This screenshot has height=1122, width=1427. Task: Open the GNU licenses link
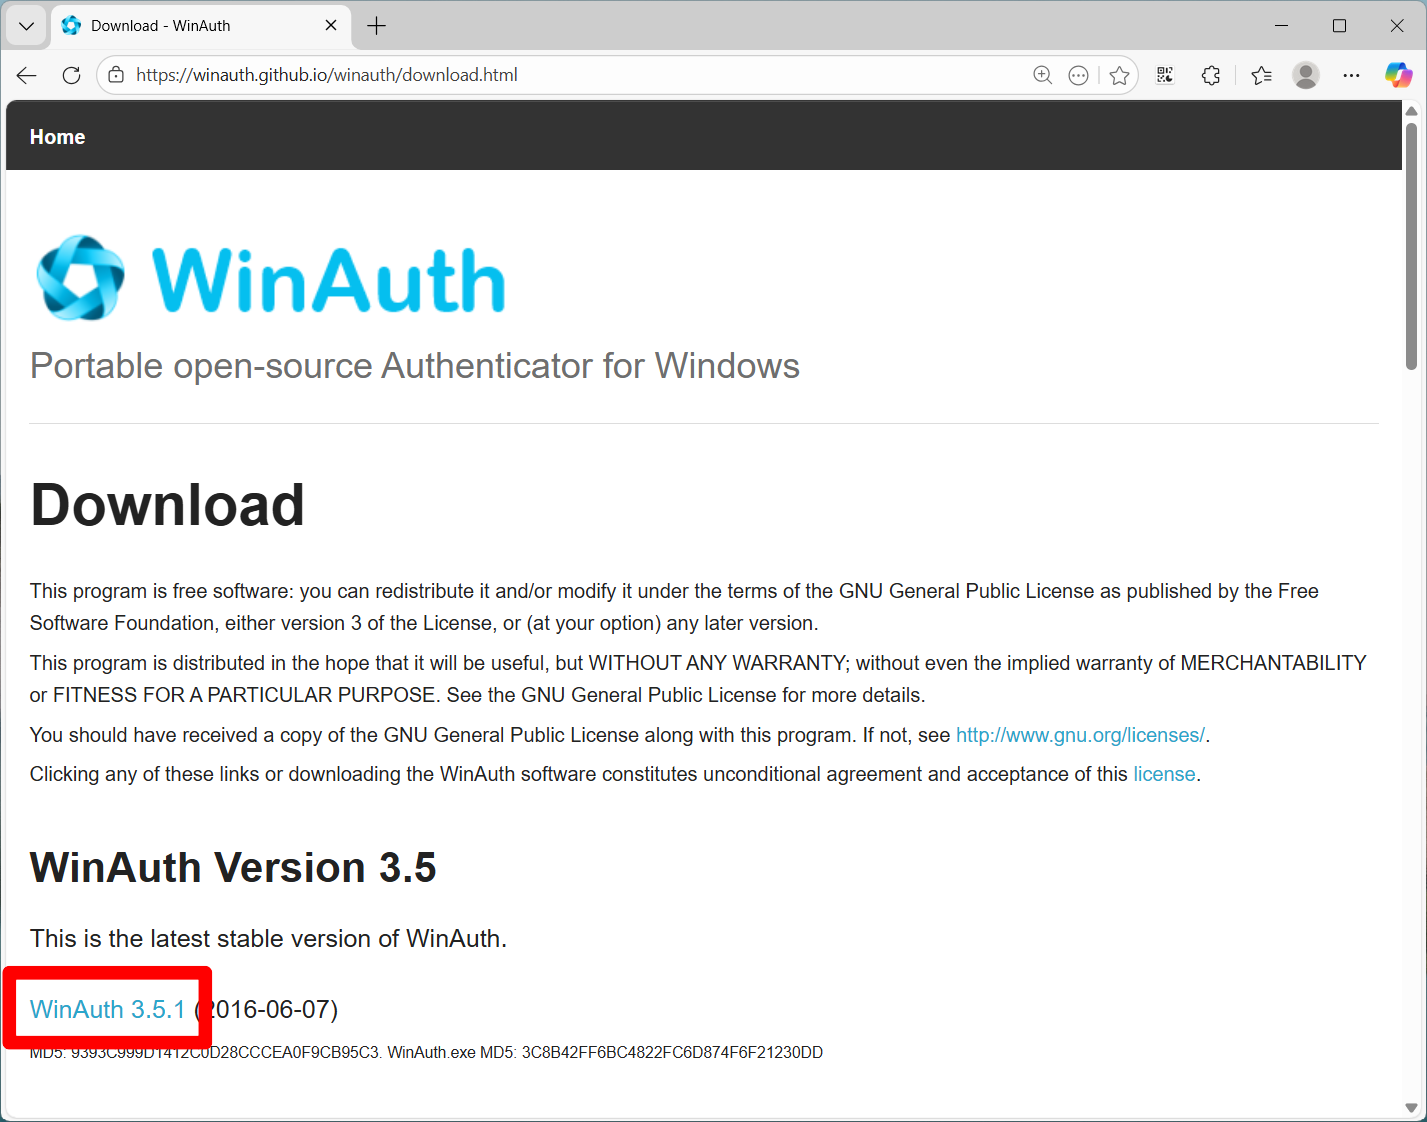[x=1080, y=734]
